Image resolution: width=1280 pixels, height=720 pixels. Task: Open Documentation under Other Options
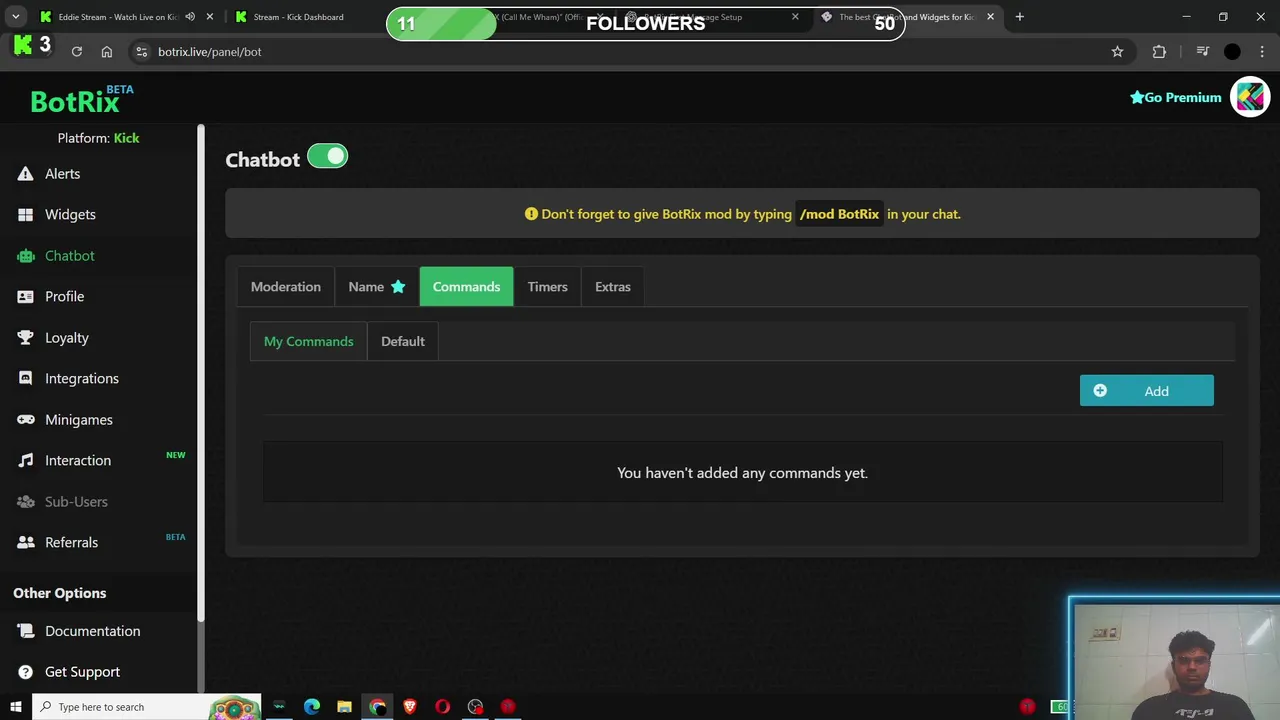[93, 631]
